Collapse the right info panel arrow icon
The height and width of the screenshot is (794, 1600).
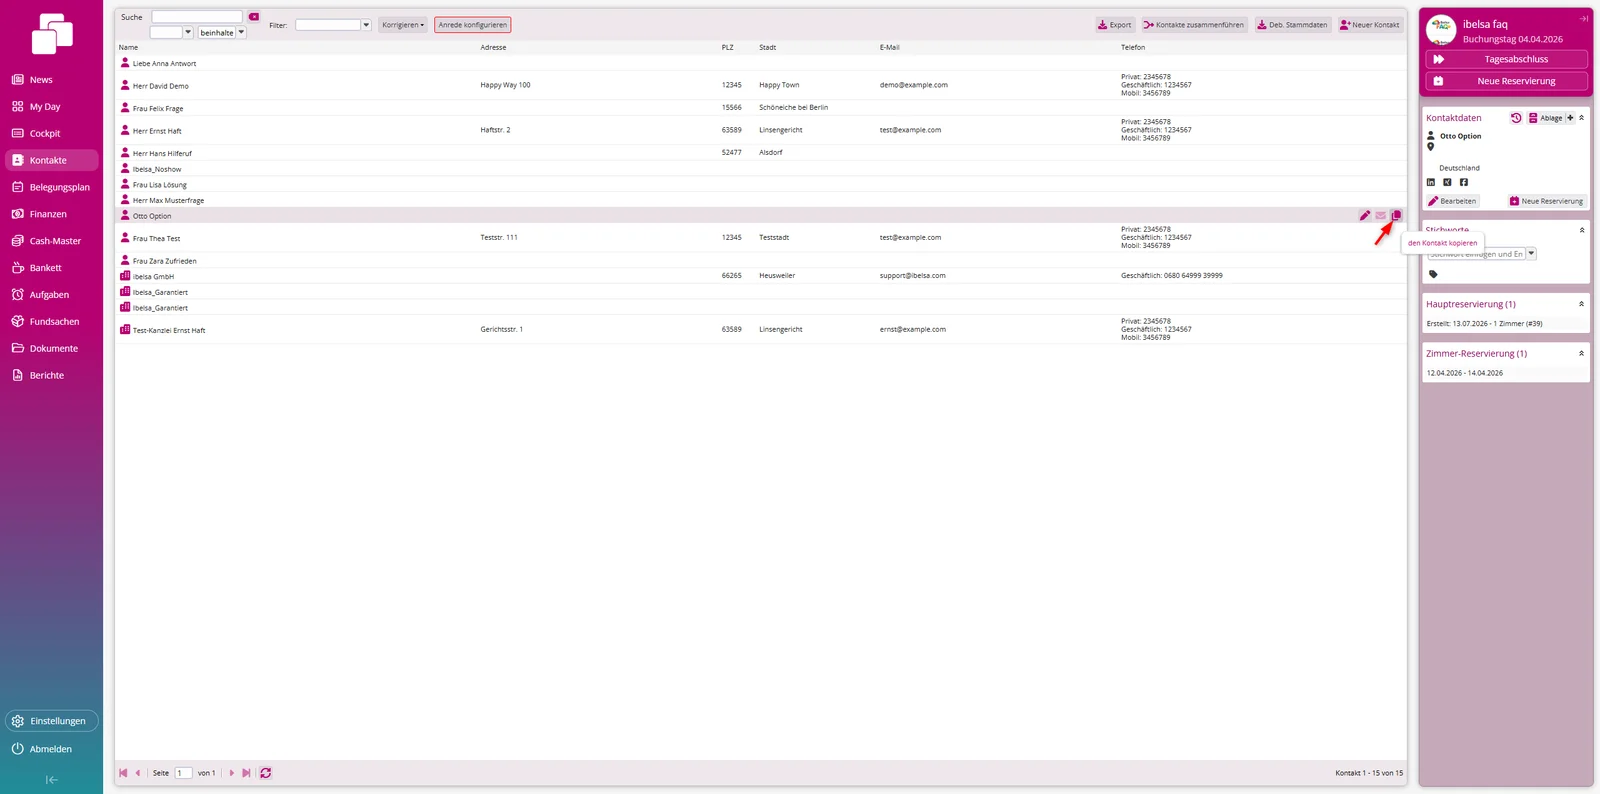(1584, 18)
